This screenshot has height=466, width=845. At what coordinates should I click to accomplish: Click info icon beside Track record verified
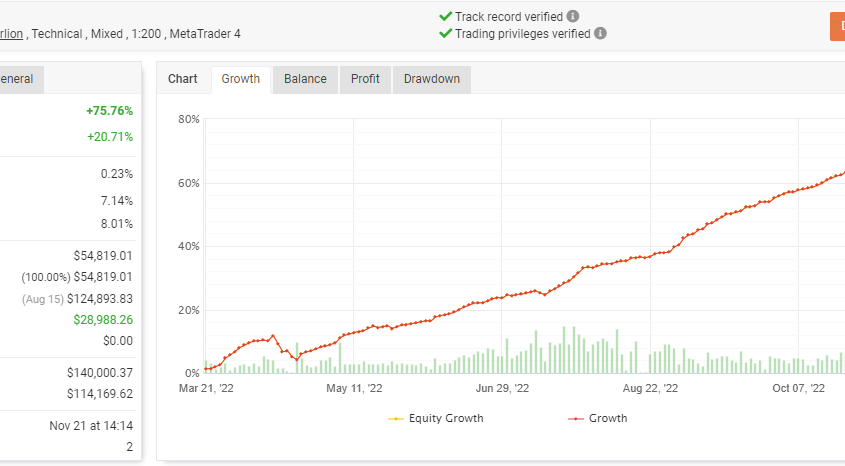572,17
